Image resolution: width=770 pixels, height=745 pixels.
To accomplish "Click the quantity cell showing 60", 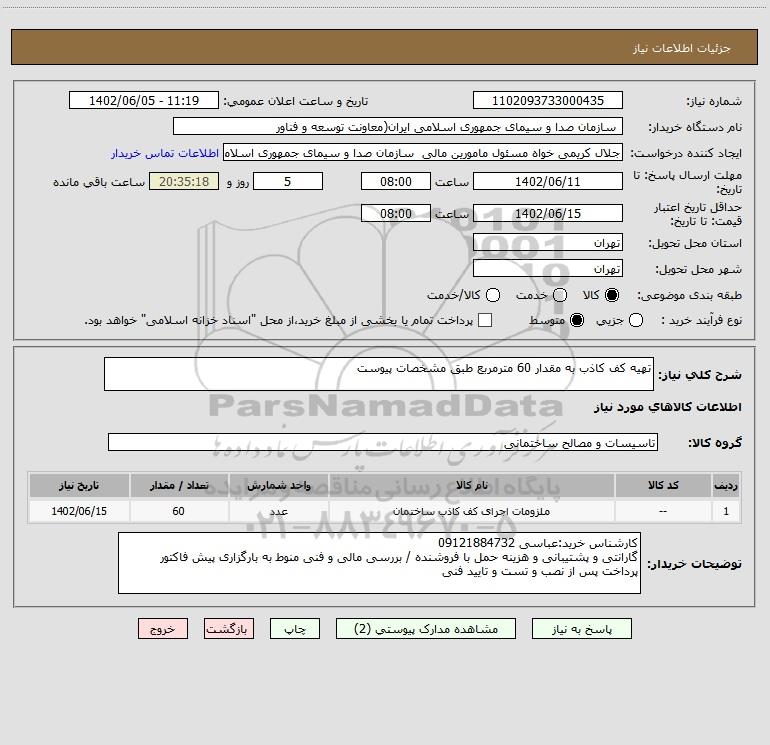I will tap(179, 511).
